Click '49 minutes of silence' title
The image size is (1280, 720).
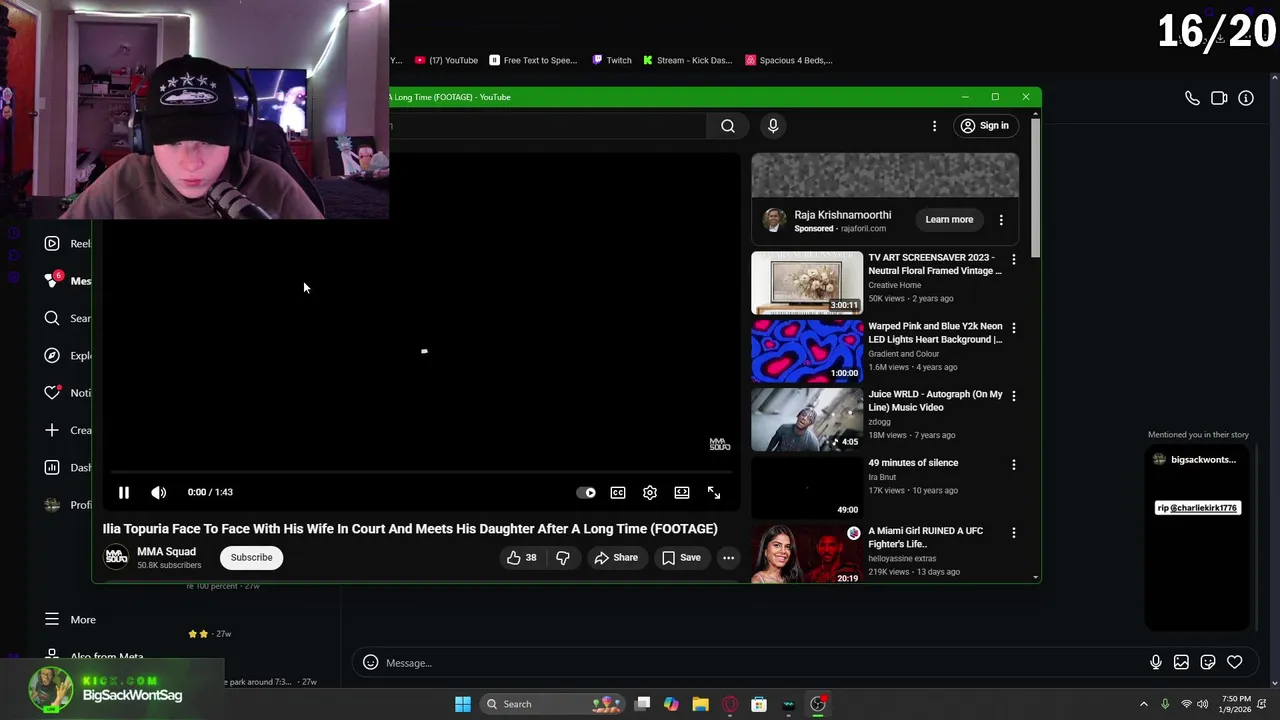[x=913, y=463]
